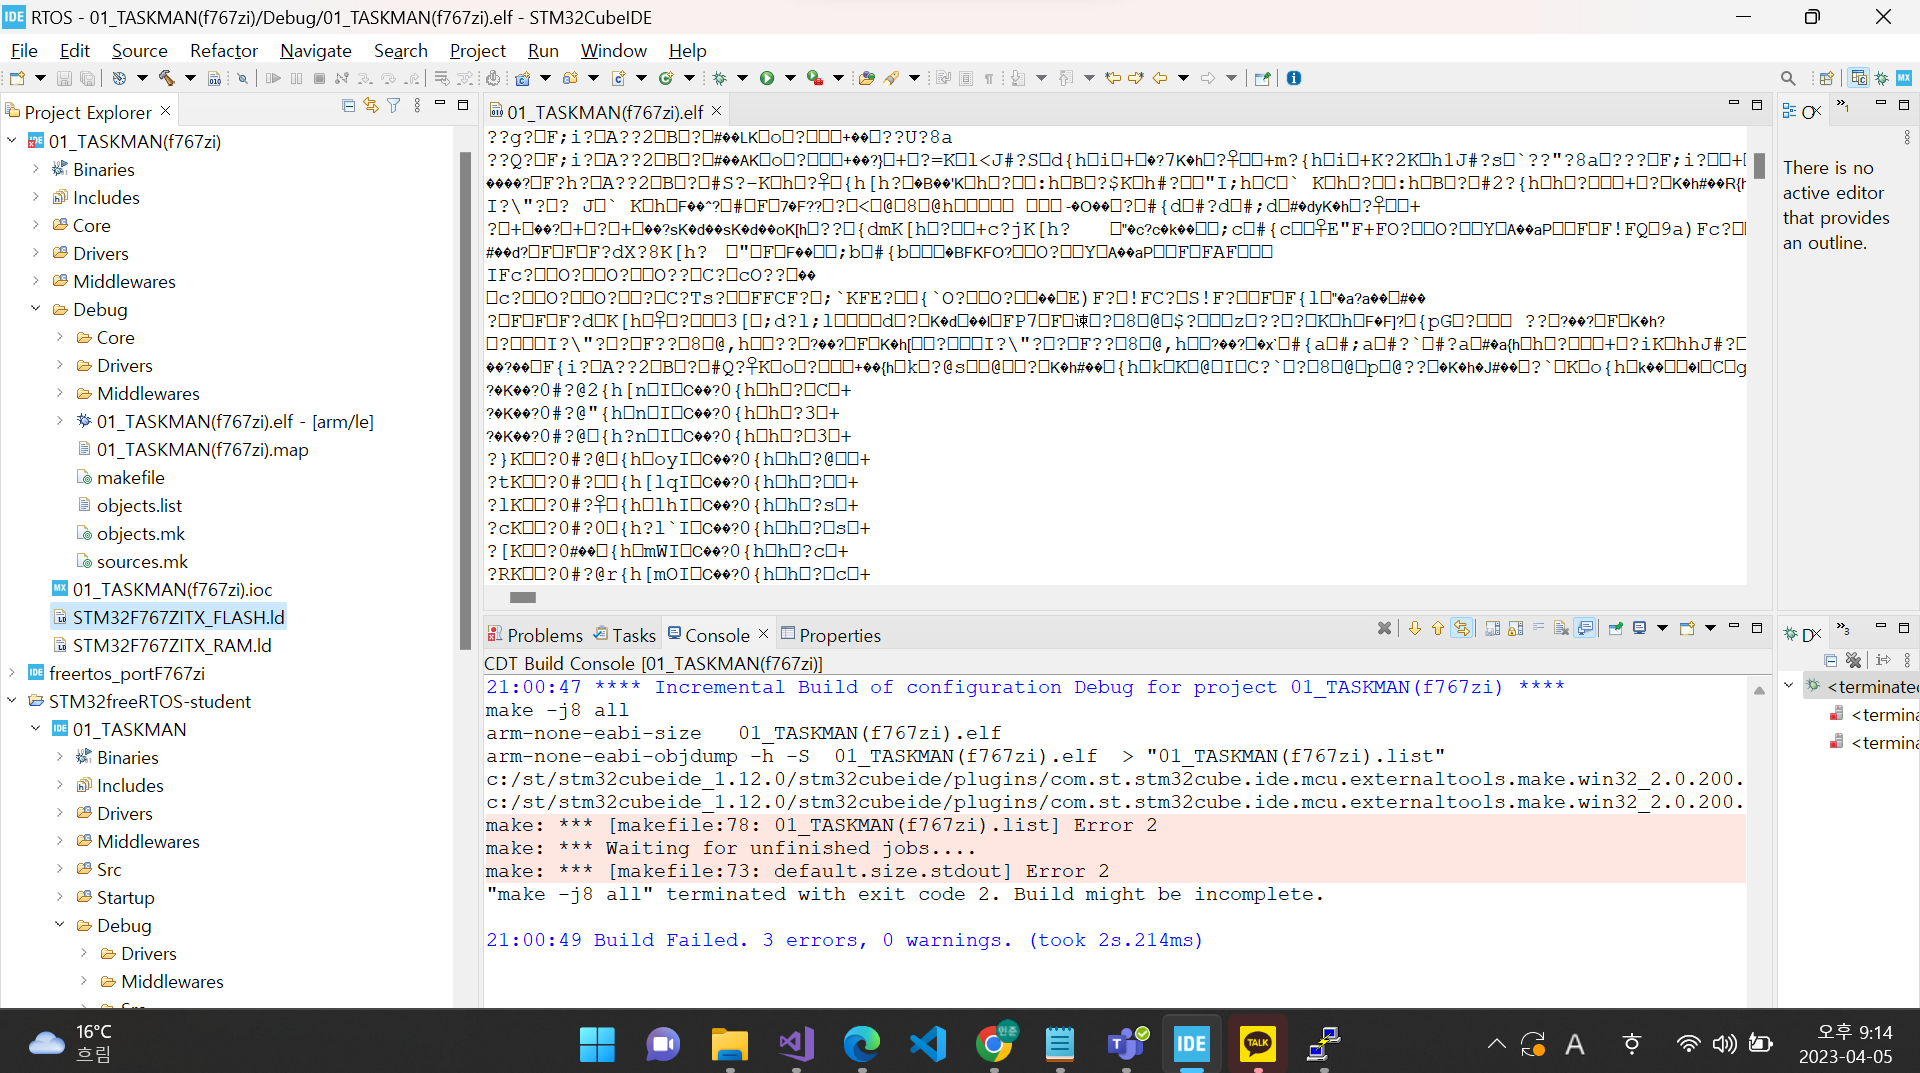Open the Refactor menu
This screenshot has height=1073, width=1920.
224,50
